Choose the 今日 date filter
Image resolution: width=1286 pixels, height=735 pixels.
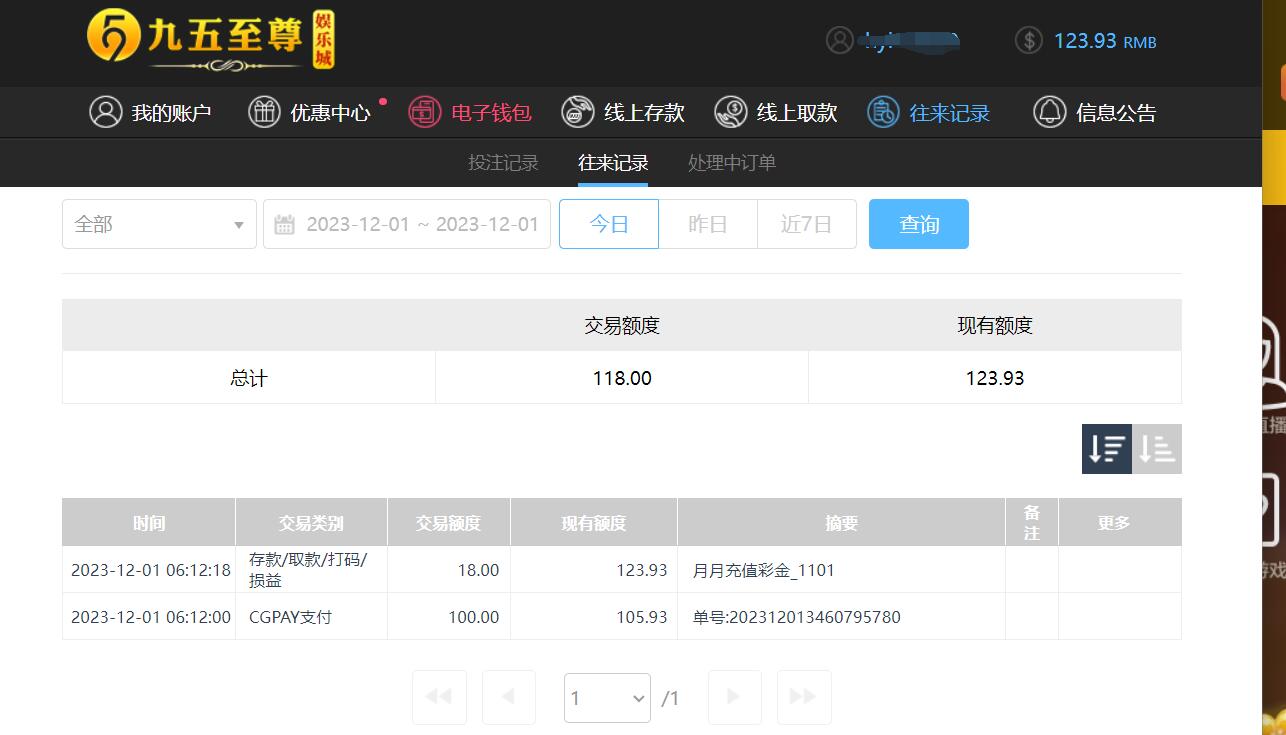[x=609, y=224]
